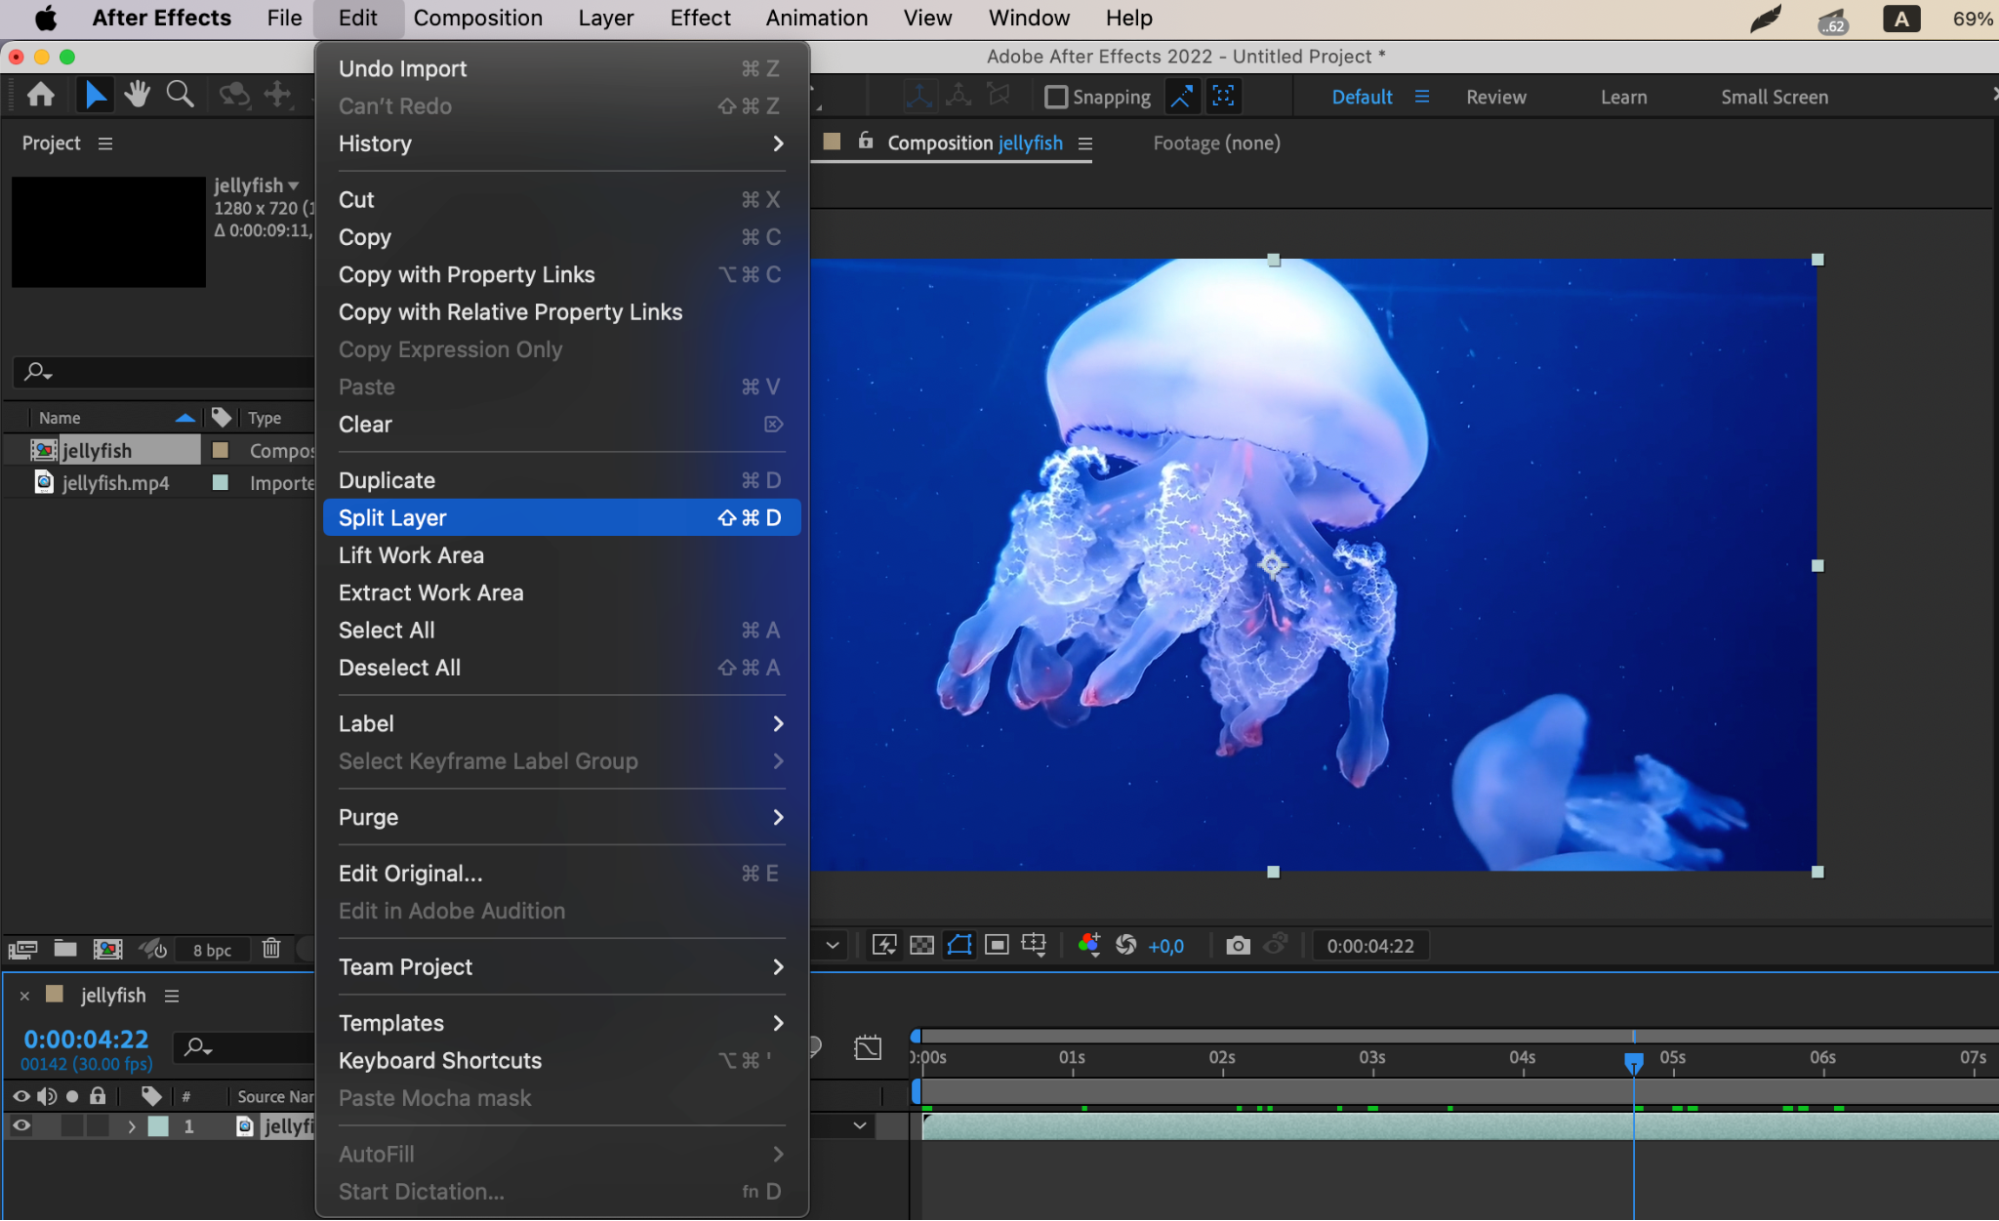The height and width of the screenshot is (1221, 1999).
Task: Hide layer 1 with eye toggle
Action: 21,1126
